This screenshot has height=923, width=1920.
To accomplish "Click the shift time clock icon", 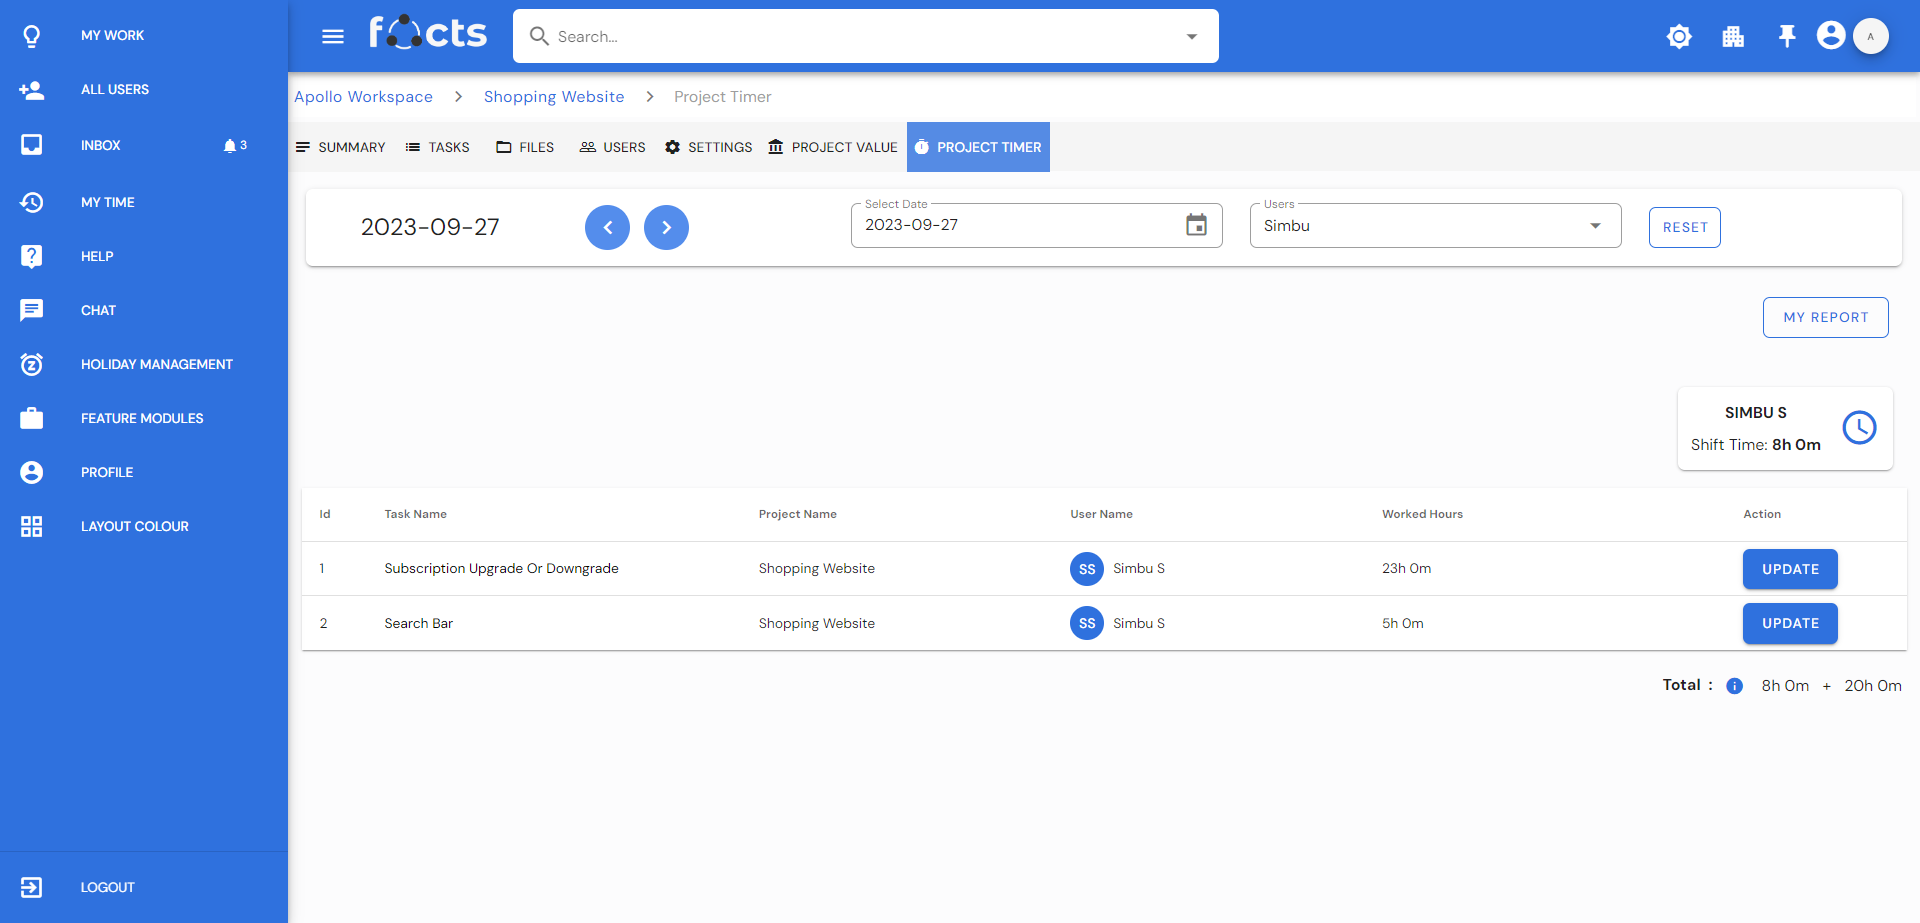I will 1859,428.
